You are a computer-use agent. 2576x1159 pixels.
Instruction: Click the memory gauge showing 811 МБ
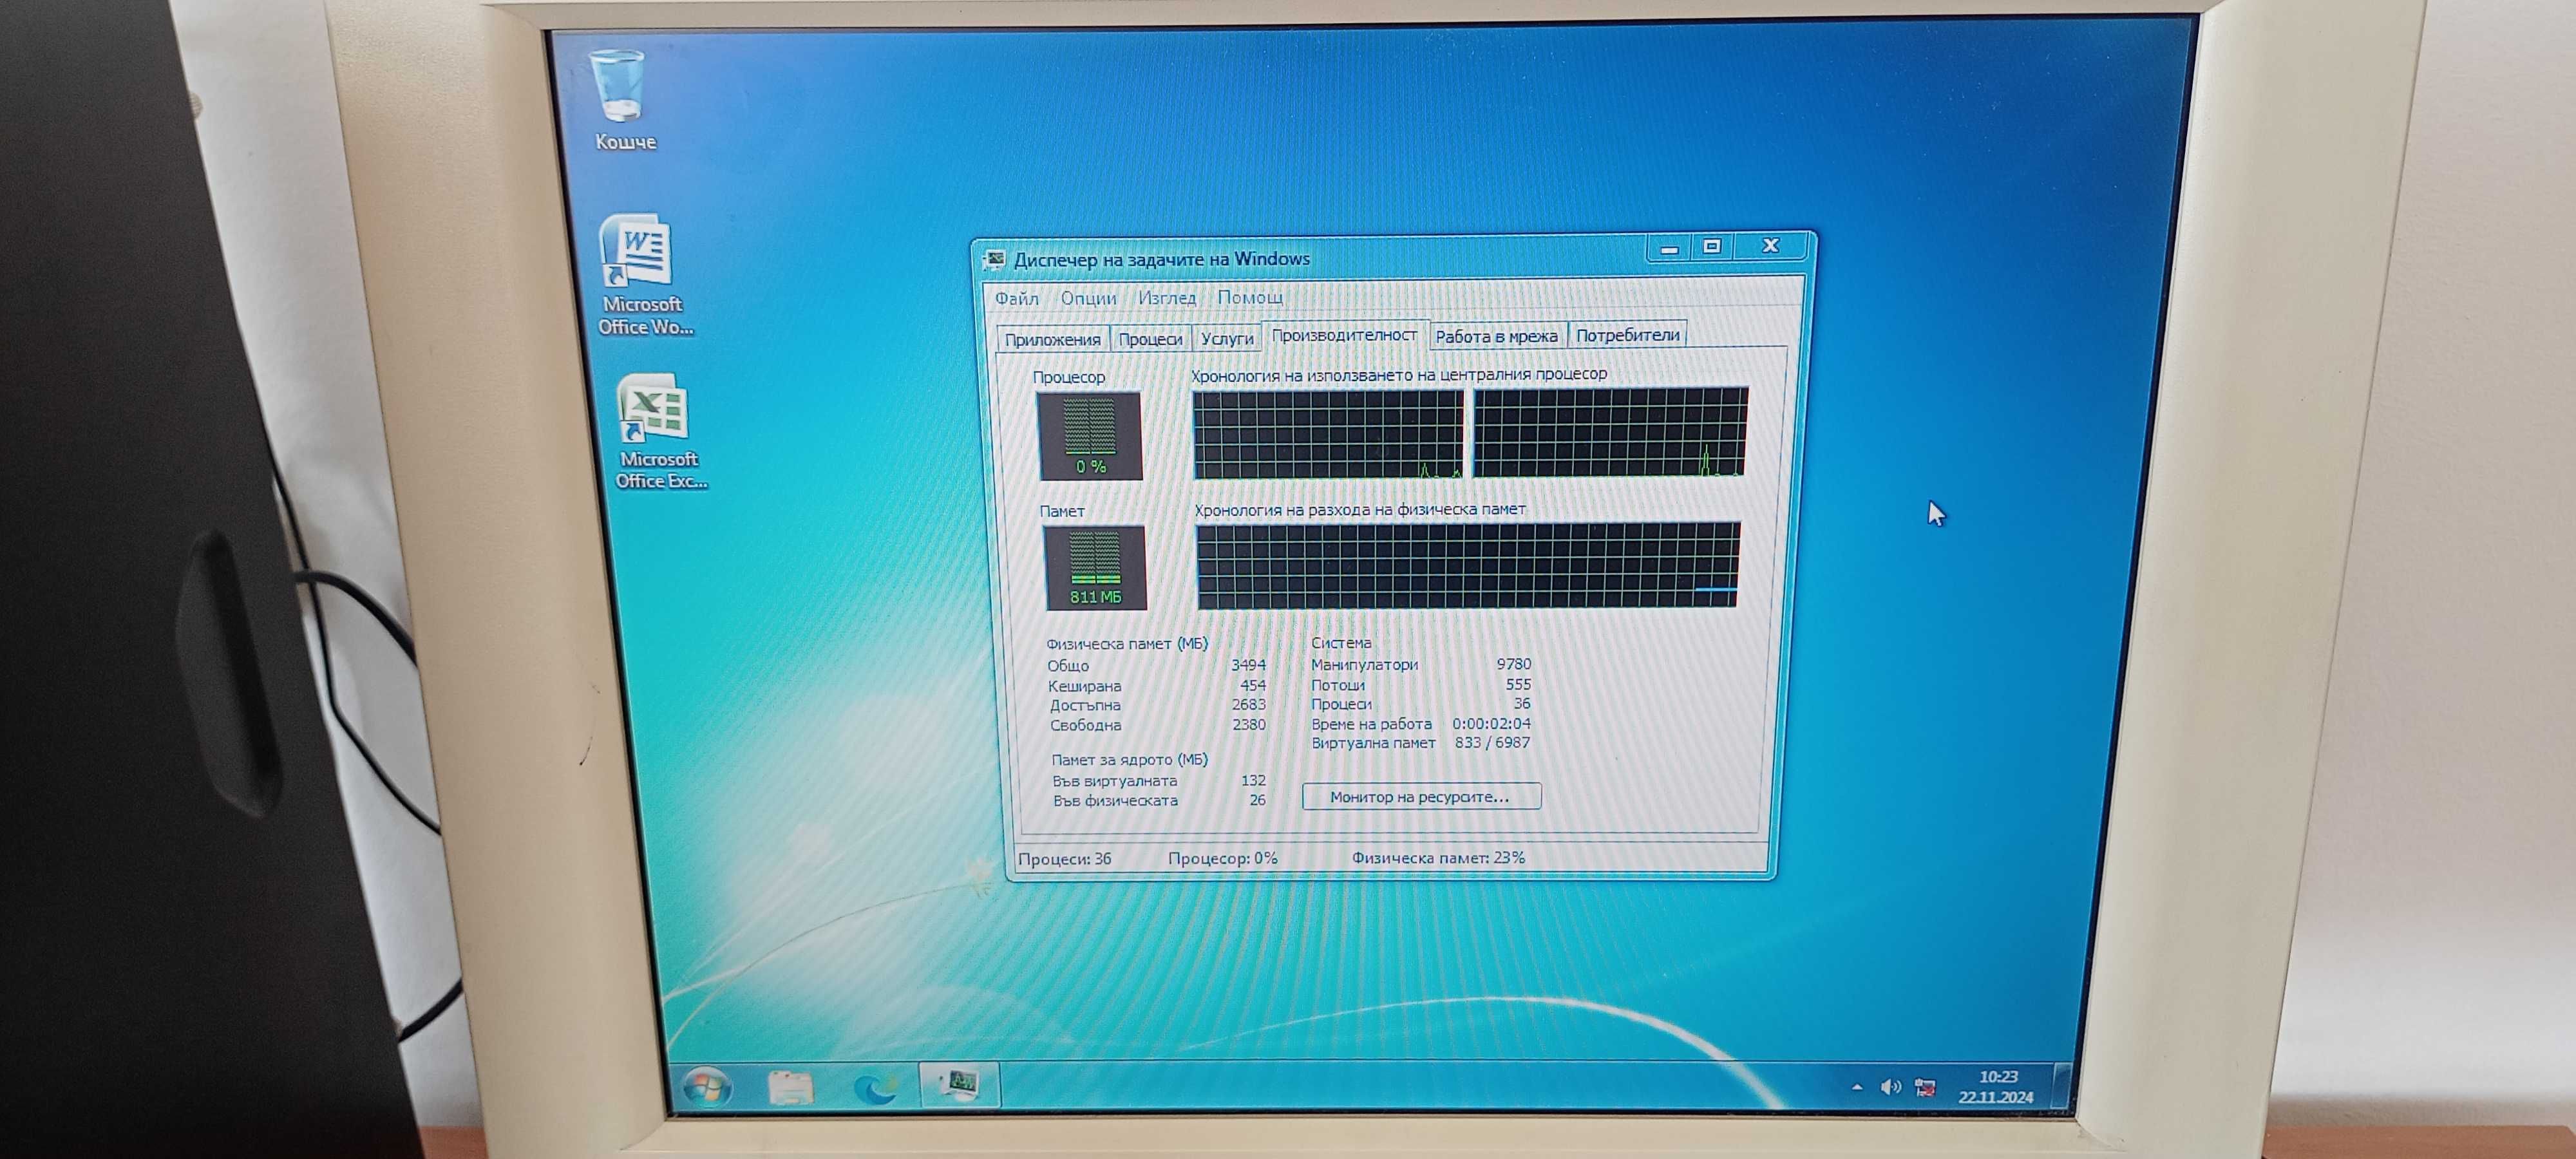(1095, 567)
